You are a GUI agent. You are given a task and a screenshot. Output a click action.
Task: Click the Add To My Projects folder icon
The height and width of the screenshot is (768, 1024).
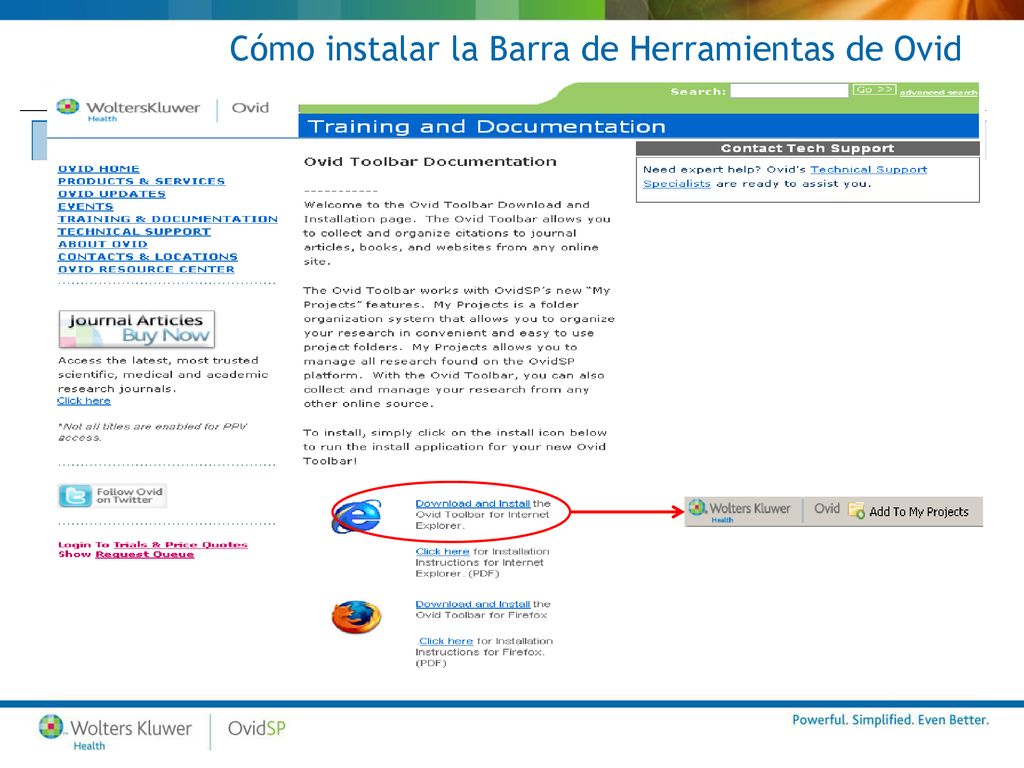pyautogui.click(x=856, y=510)
